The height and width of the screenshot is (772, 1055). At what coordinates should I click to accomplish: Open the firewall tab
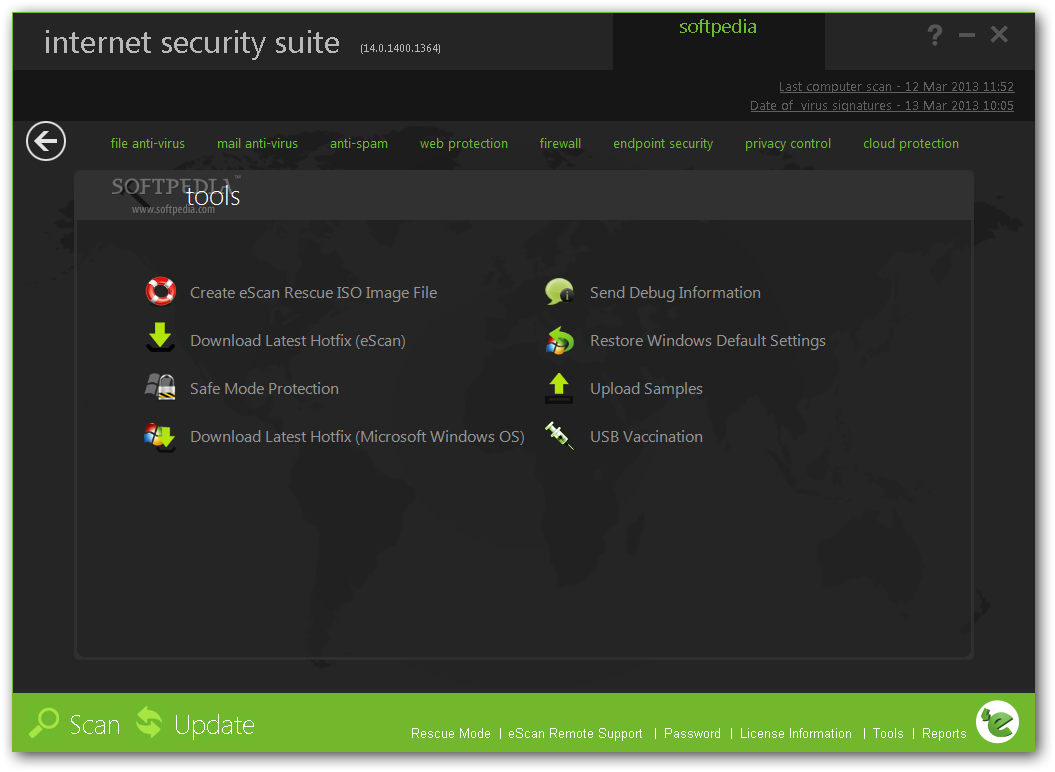click(560, 143)
